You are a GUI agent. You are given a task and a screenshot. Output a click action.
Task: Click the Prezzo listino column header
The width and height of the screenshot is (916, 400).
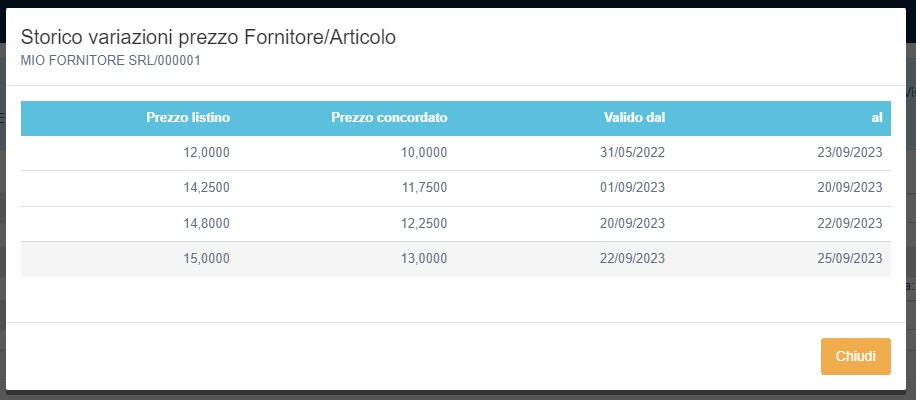[188, 118]
